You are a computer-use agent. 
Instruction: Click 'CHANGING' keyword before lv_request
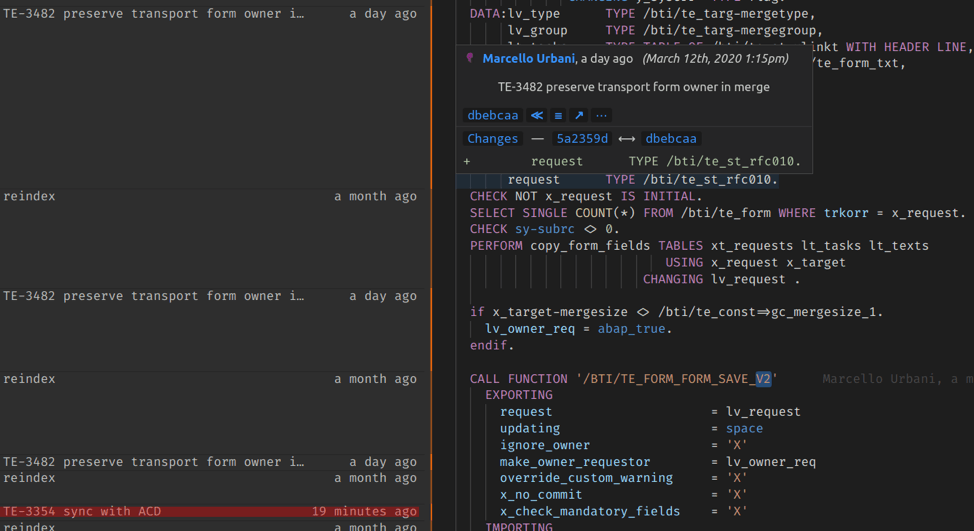click(x=673, y=279)
